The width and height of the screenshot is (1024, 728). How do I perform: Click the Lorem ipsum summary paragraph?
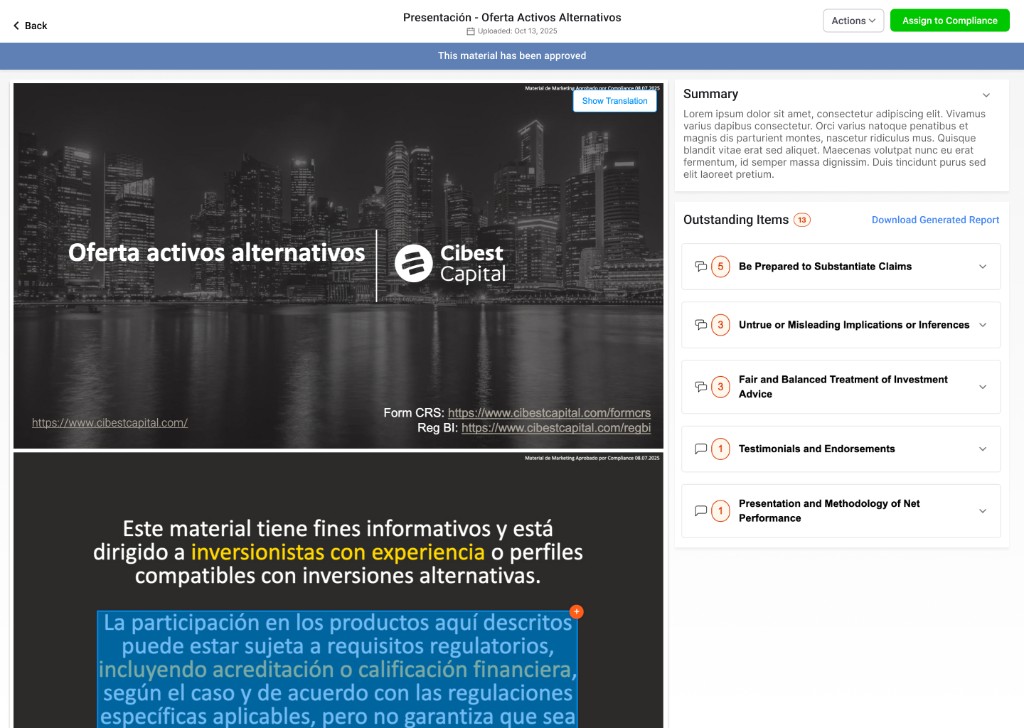tap(835, 144)
